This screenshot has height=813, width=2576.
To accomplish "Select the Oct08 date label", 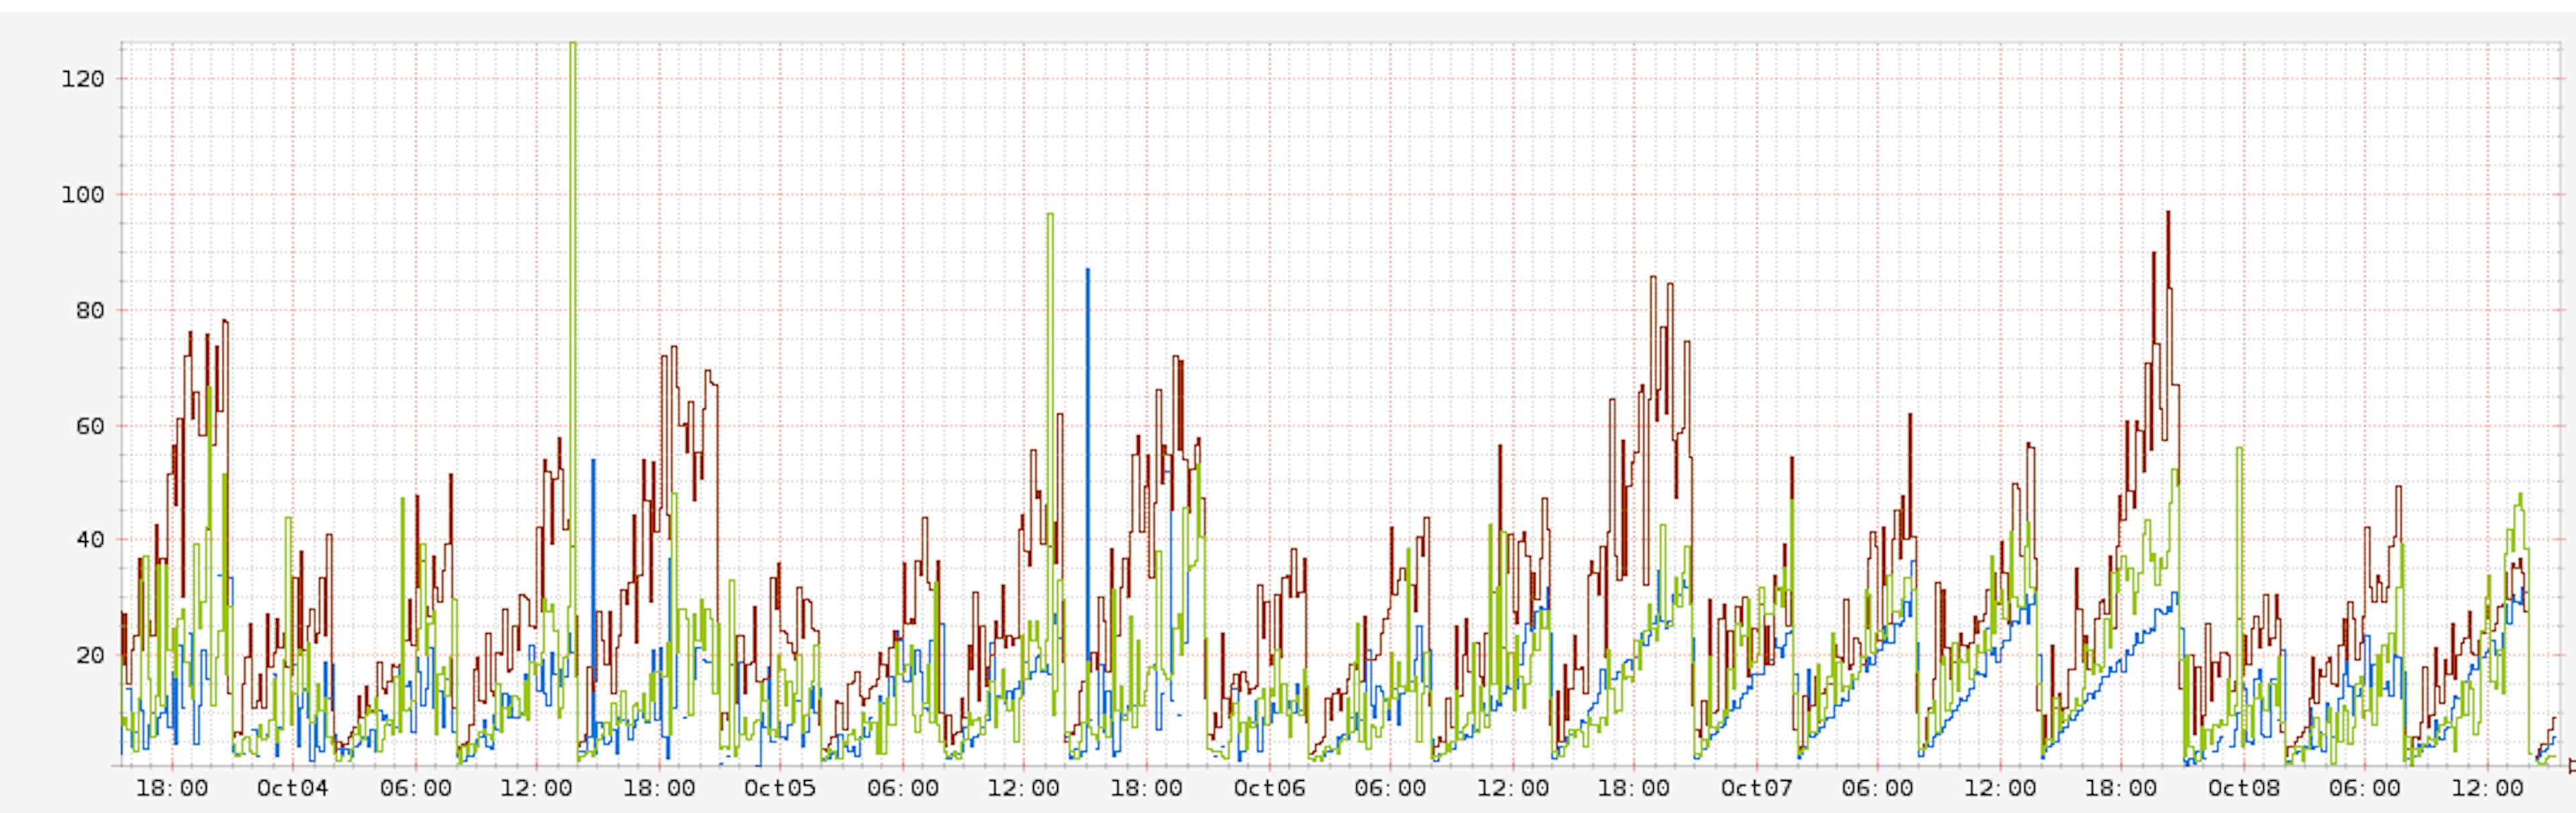I will 2244,788.
